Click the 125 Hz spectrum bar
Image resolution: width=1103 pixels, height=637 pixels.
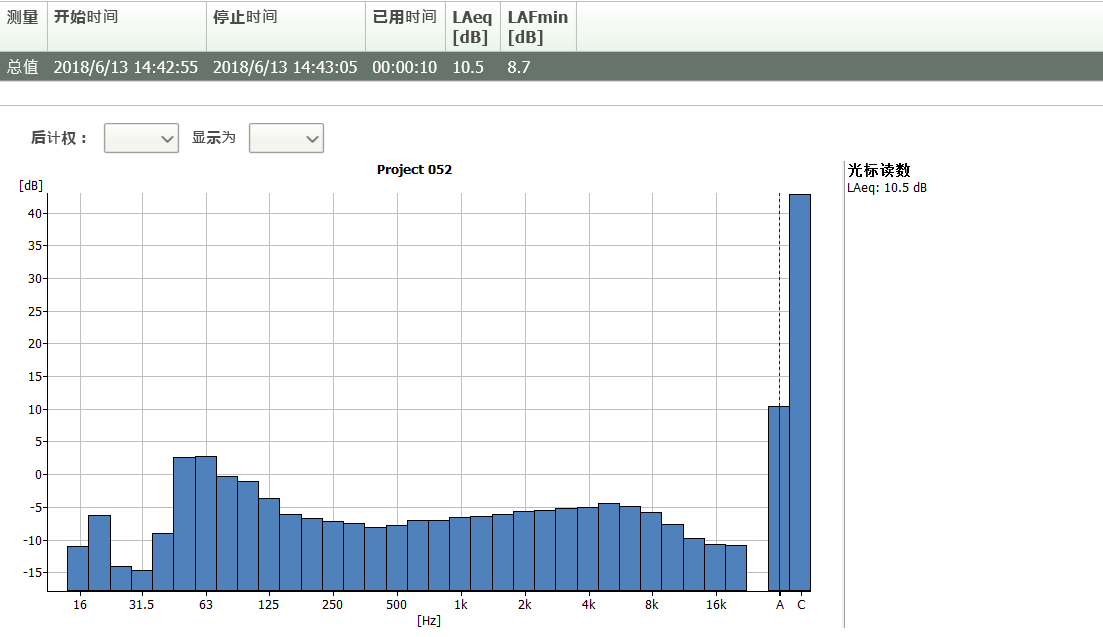coord(269,545)
